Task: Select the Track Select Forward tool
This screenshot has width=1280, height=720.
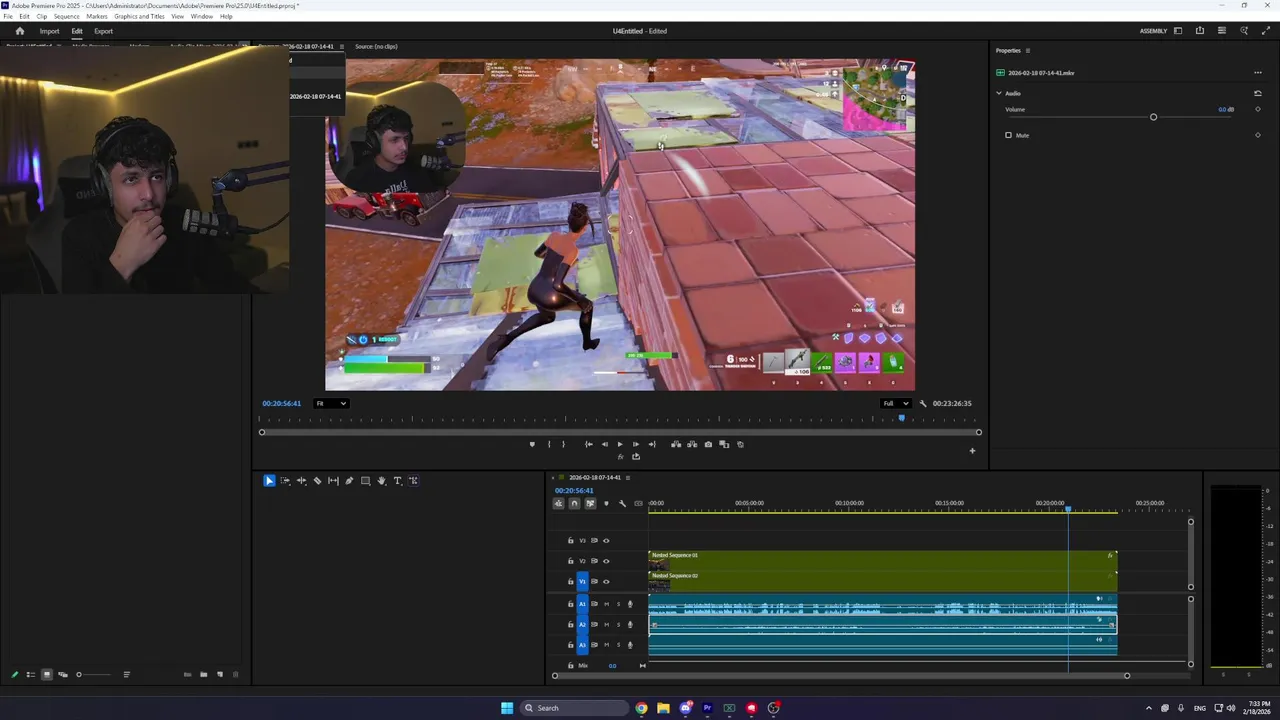Action: (x=285, y=481)
